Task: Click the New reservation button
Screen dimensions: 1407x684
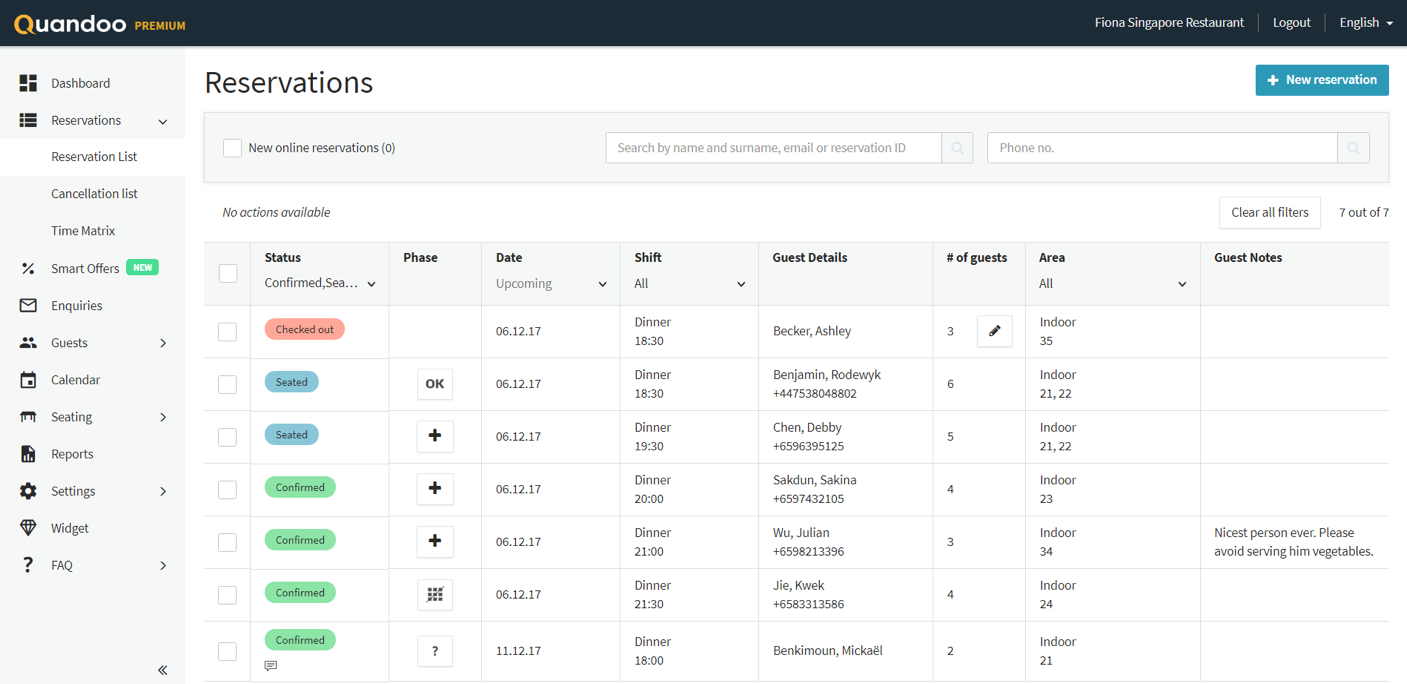Action: pyautogui.click(x=1321, y=80)
